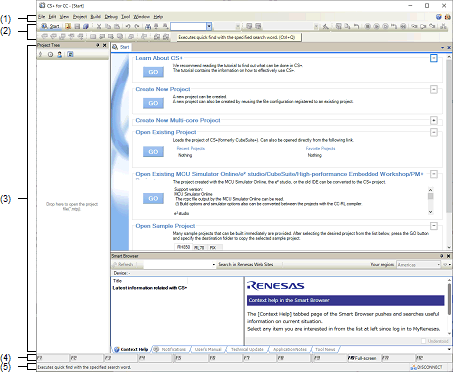Click the Start page vertical scrollbar

(449, 152)
